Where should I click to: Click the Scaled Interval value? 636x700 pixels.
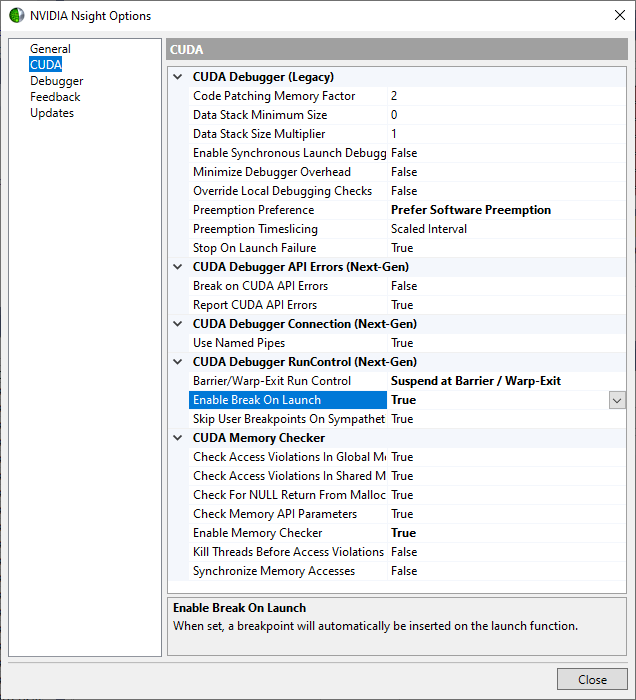[506, 229]
